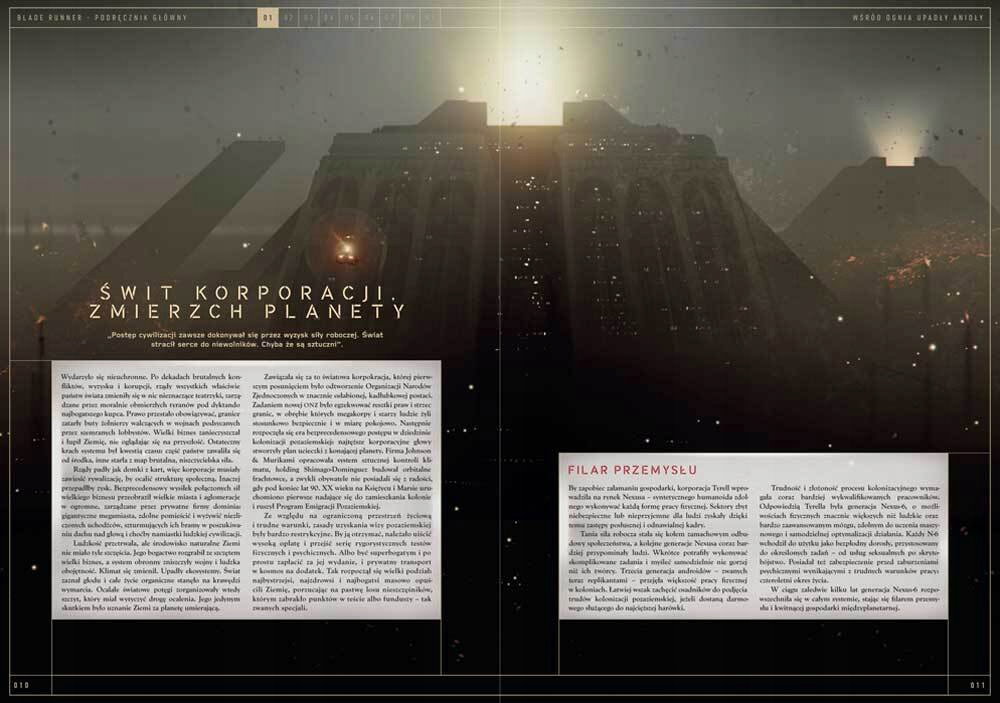The width and height of the screenshot is (1000, 703).
Task: Select the heading "Świt korporacji, zmierzch planety"
Action: pos(247,302)
